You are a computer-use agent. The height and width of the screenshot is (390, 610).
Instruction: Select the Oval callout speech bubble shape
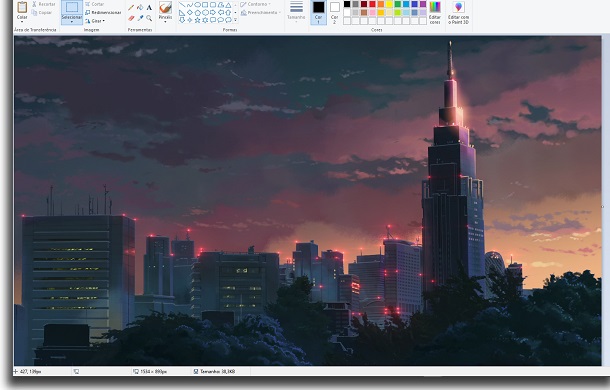[221, 20]
